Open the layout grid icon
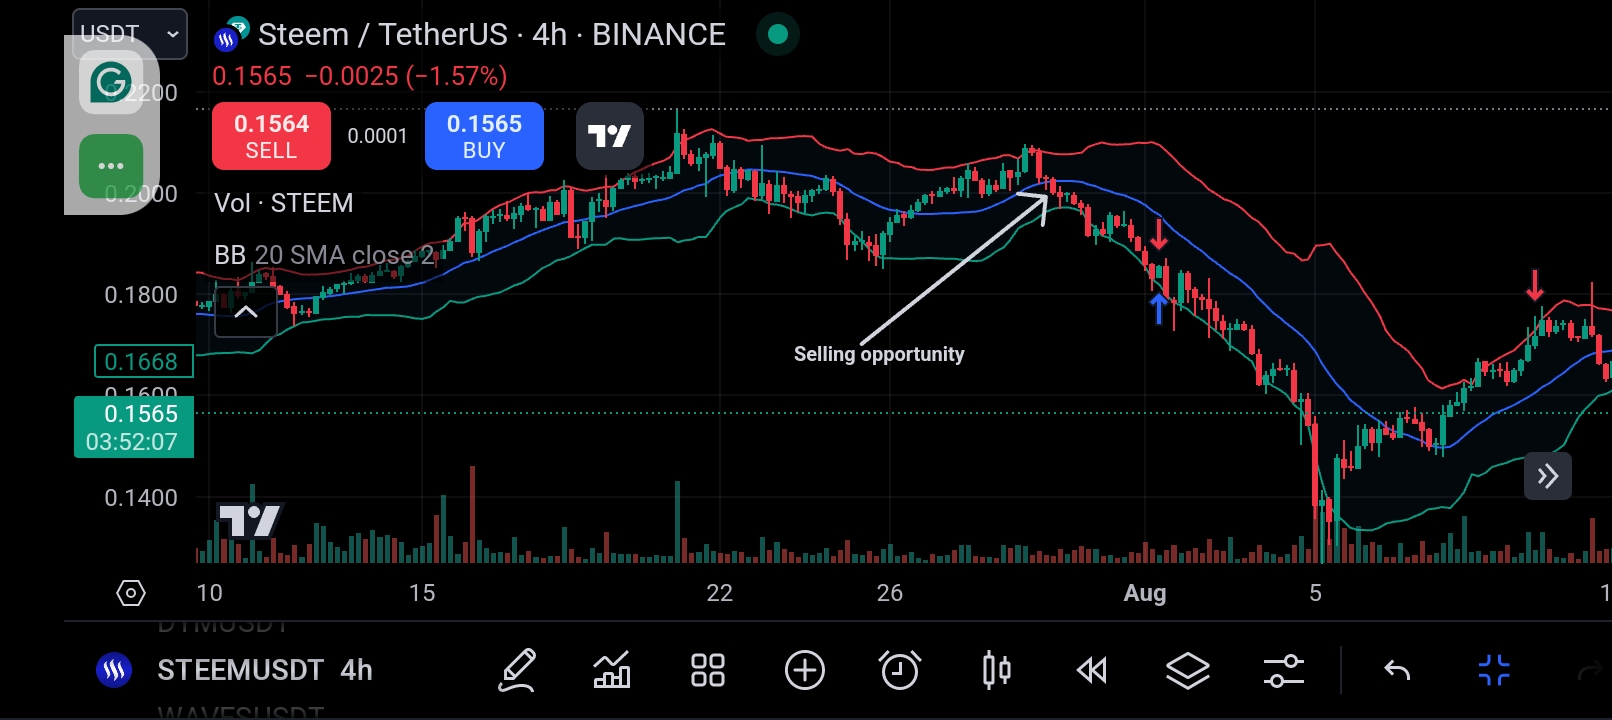 (x=708, y=670)
